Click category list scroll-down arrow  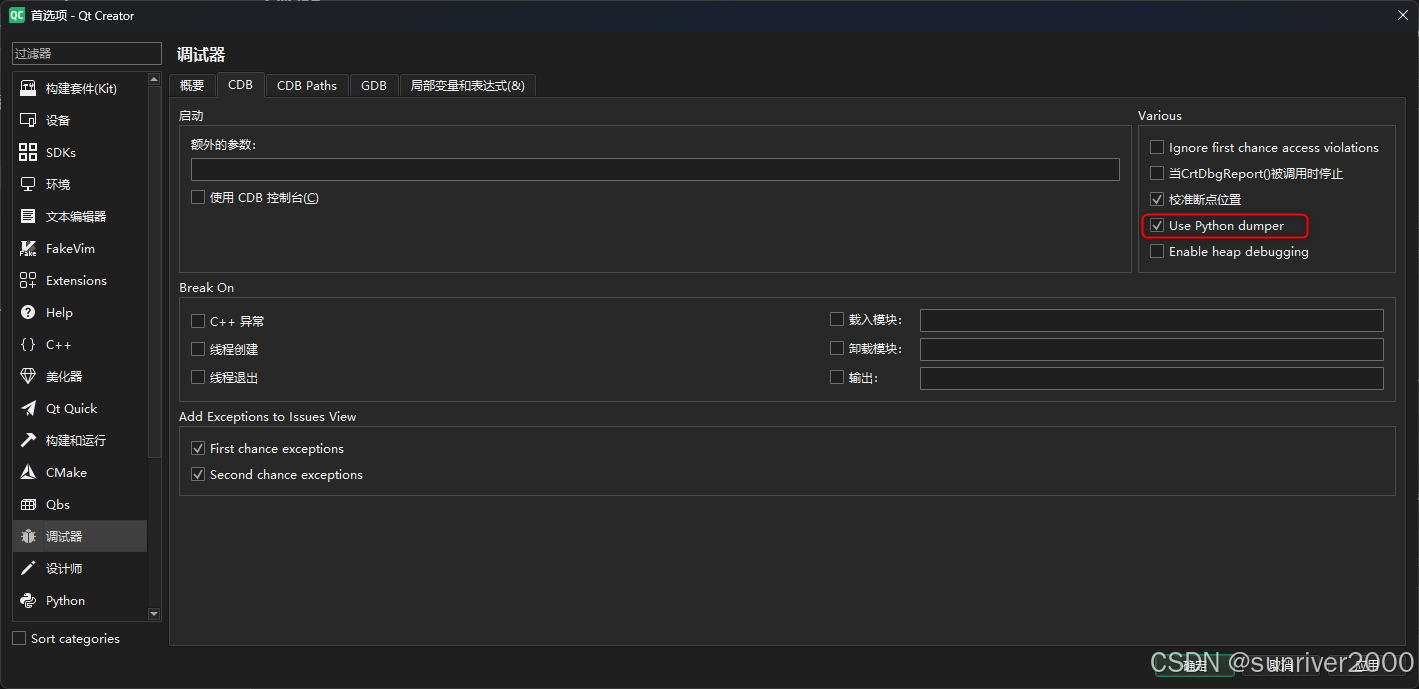coord(154,614)
